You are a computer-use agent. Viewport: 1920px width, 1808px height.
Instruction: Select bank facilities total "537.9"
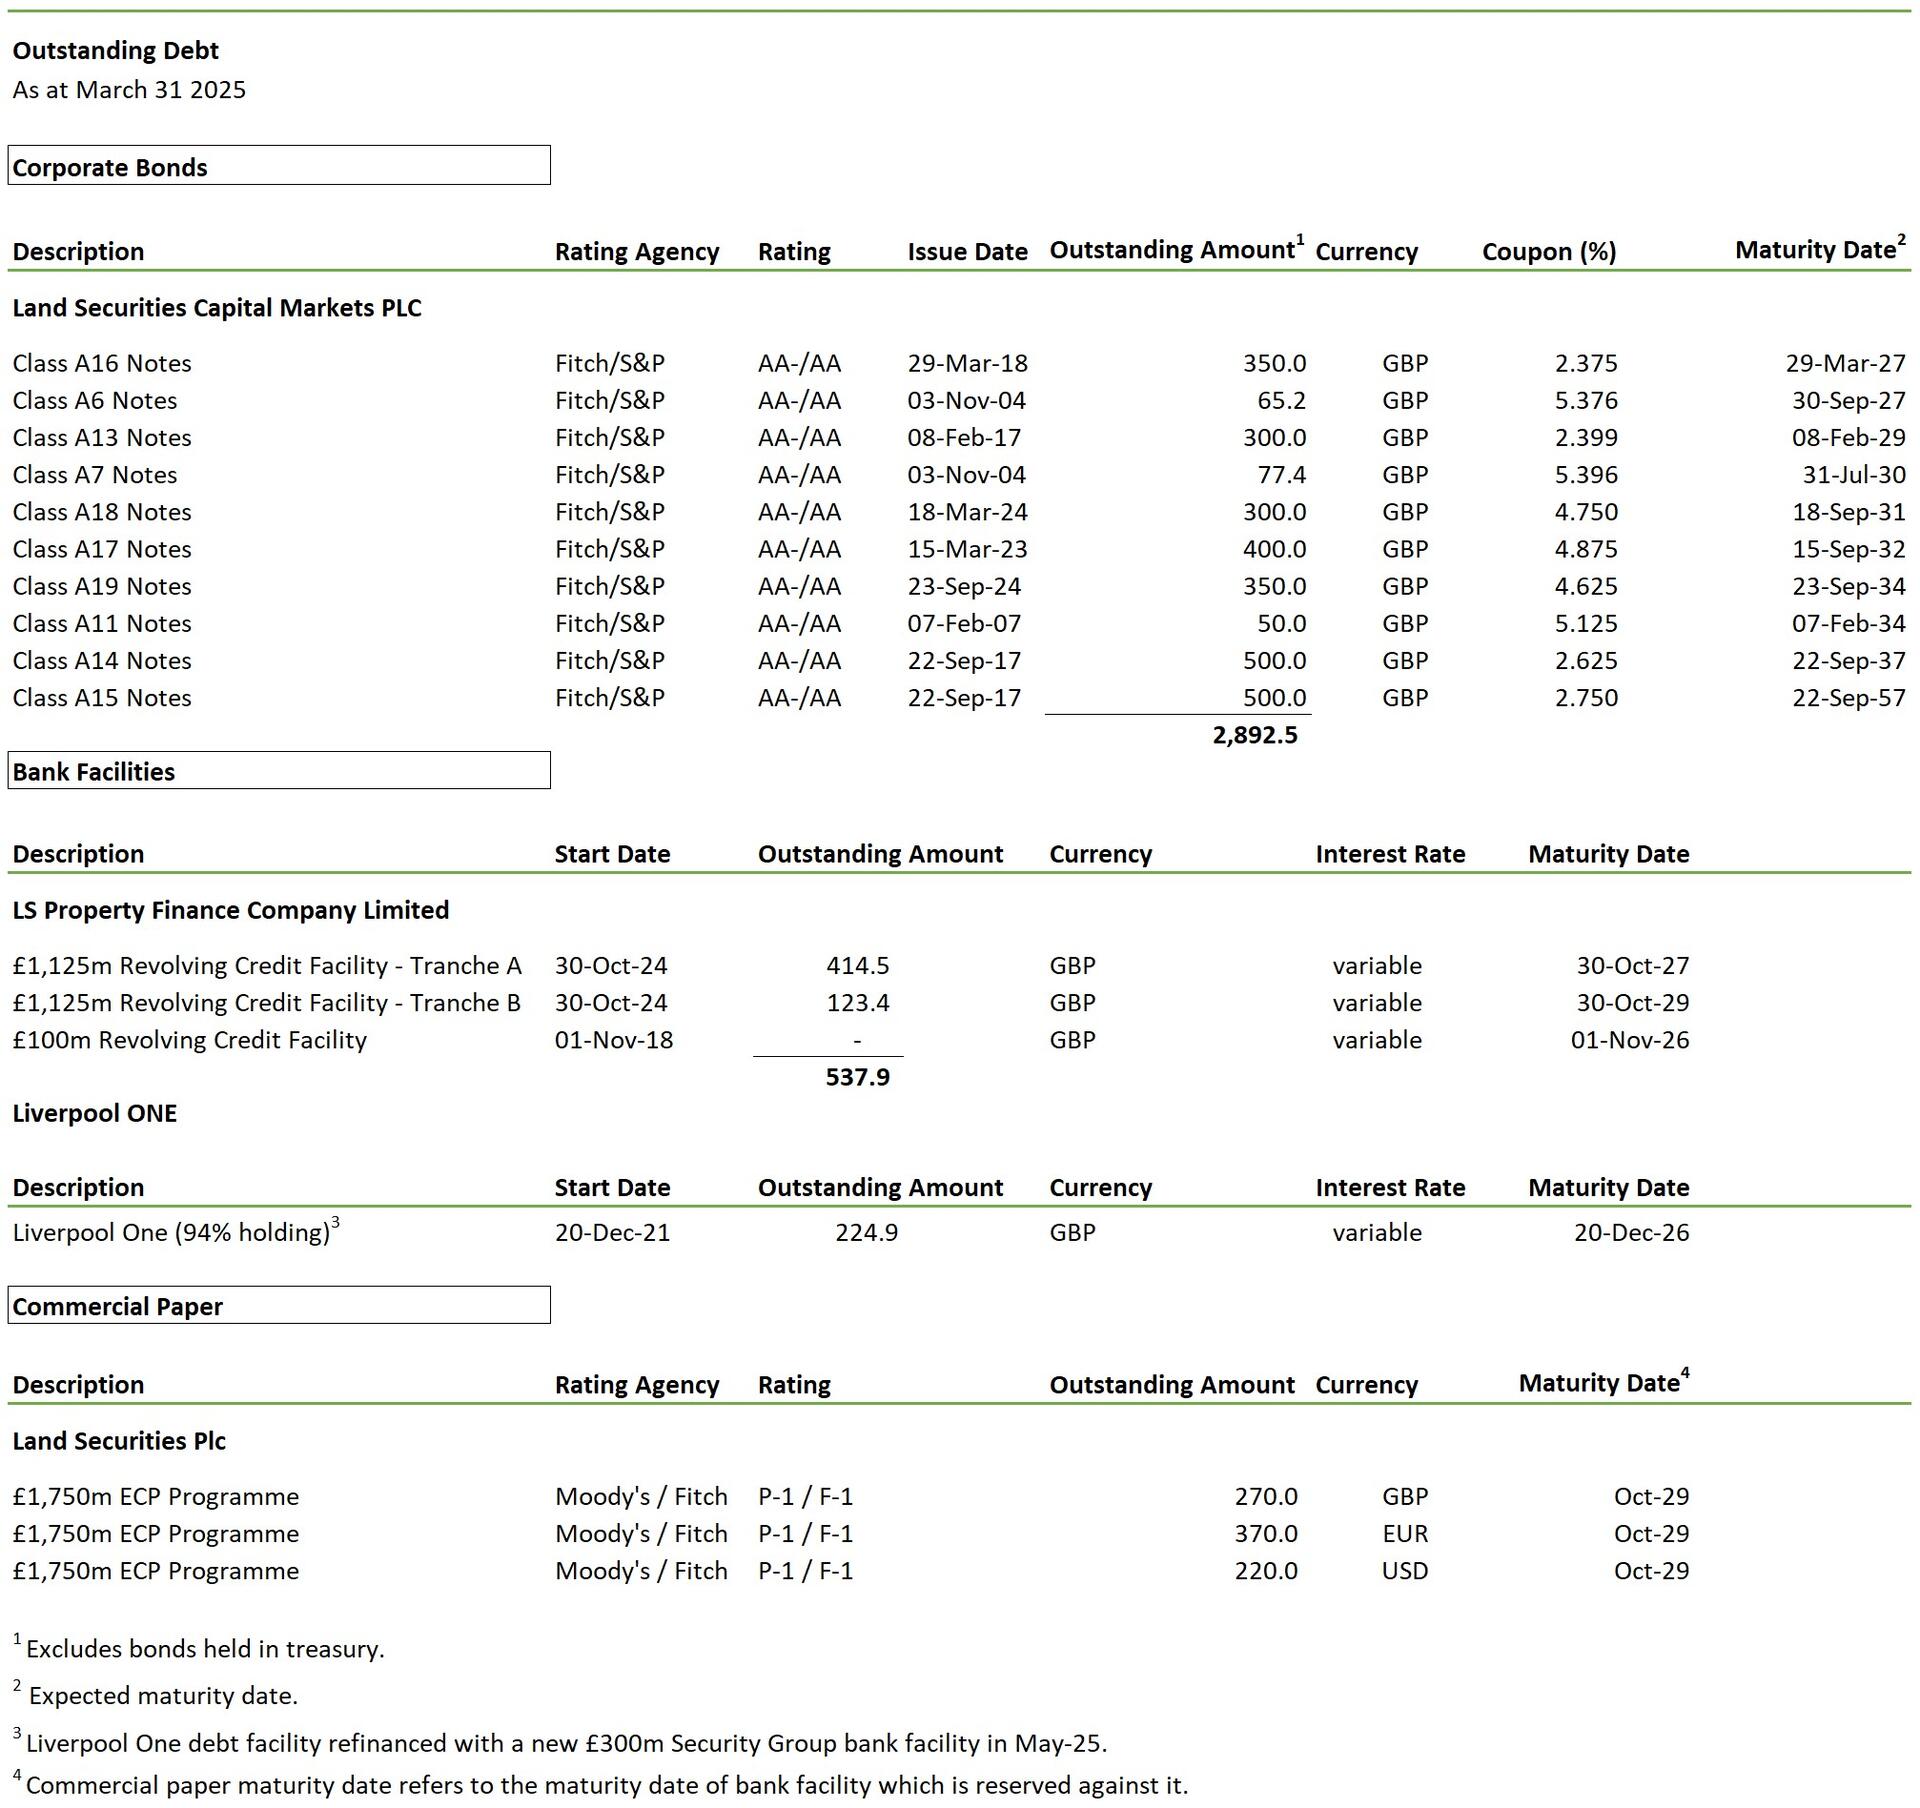point(858,1077)
